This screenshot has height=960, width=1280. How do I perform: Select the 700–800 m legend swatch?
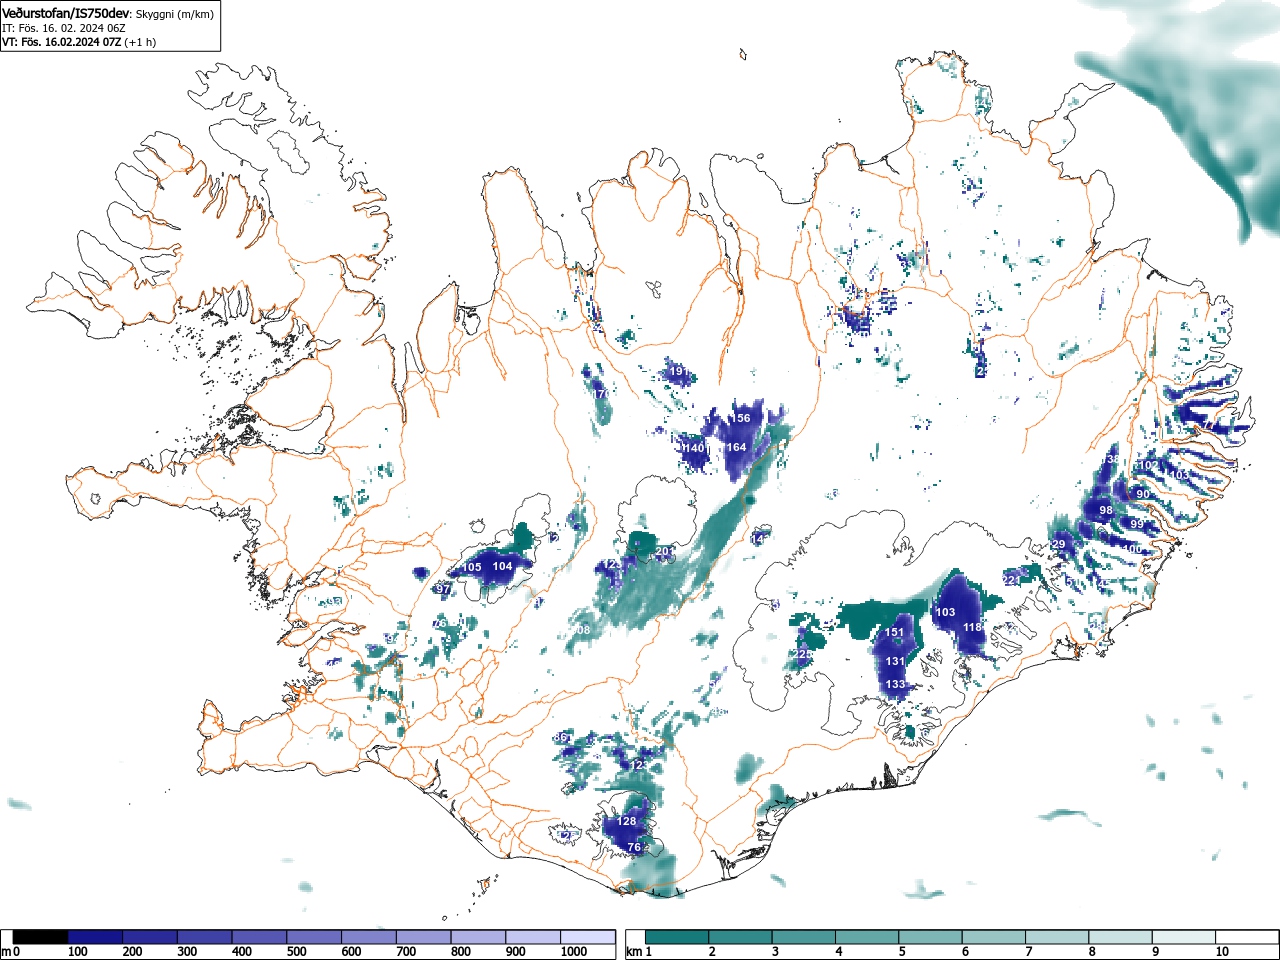click(x=423, y=937)
